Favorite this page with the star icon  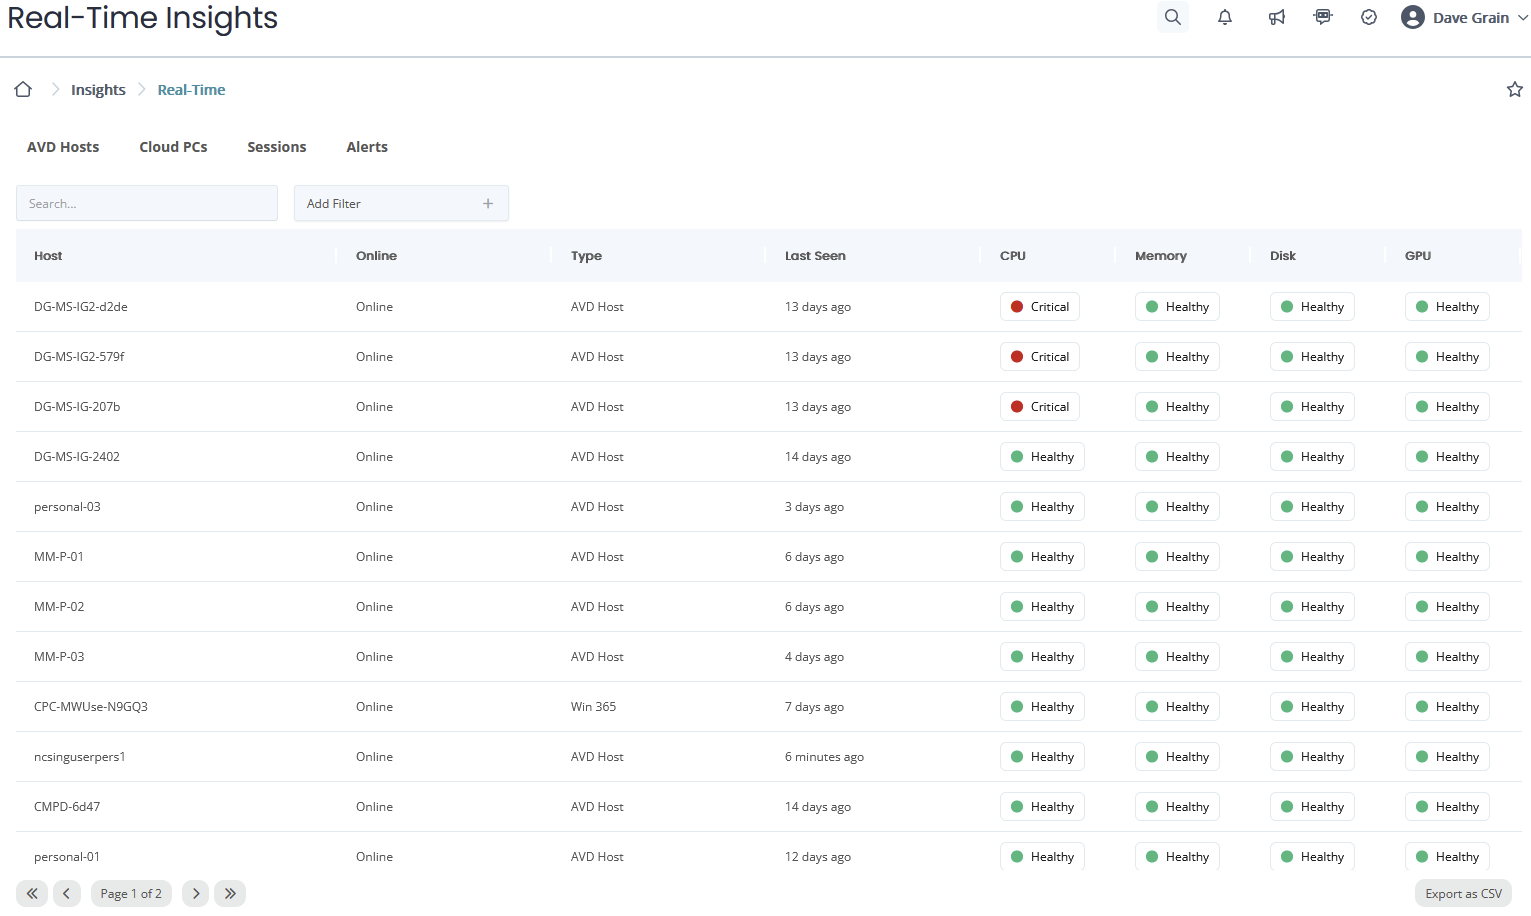[x=1514, y=90]
